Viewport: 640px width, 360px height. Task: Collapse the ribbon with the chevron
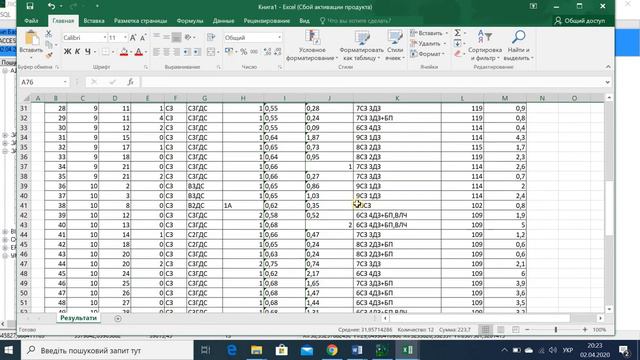pos(608,67)
